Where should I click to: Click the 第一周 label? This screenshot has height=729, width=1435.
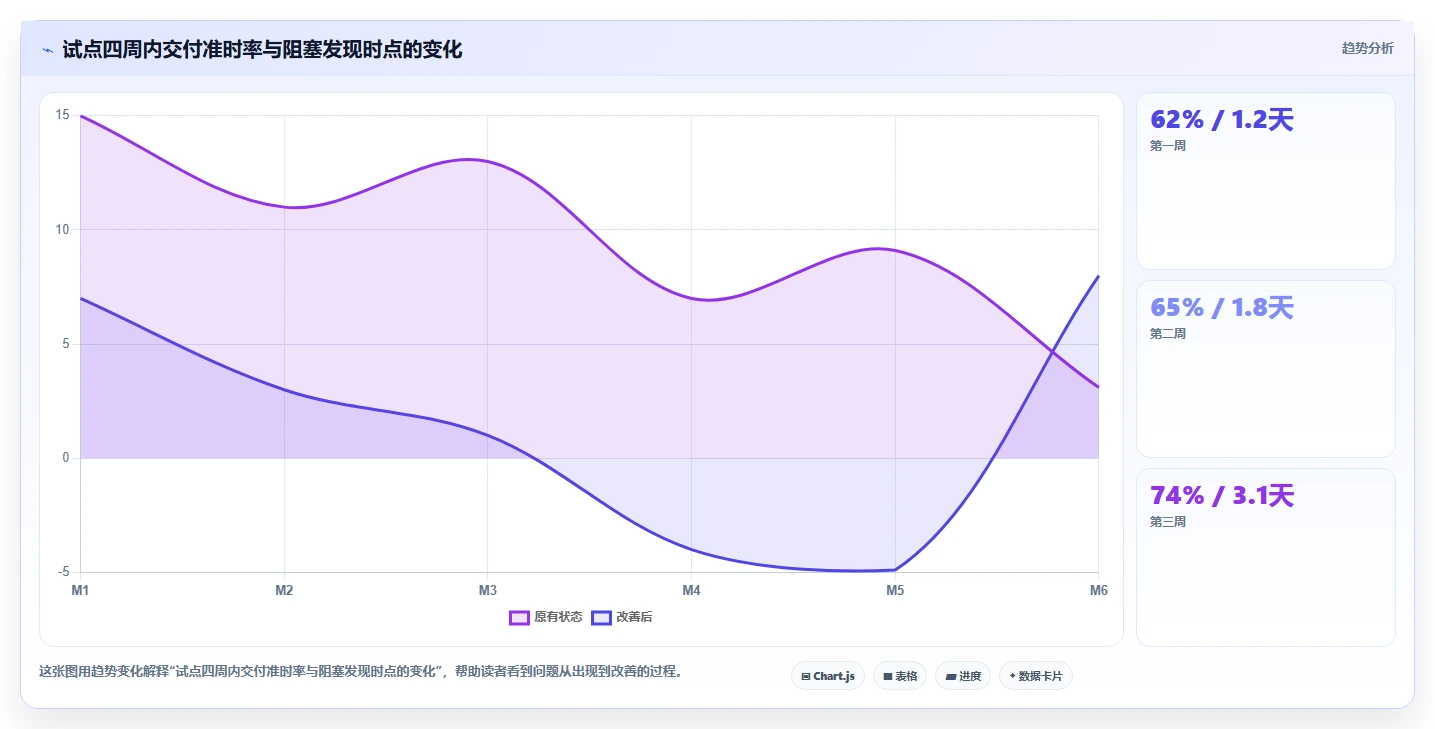click(1168, 146)
